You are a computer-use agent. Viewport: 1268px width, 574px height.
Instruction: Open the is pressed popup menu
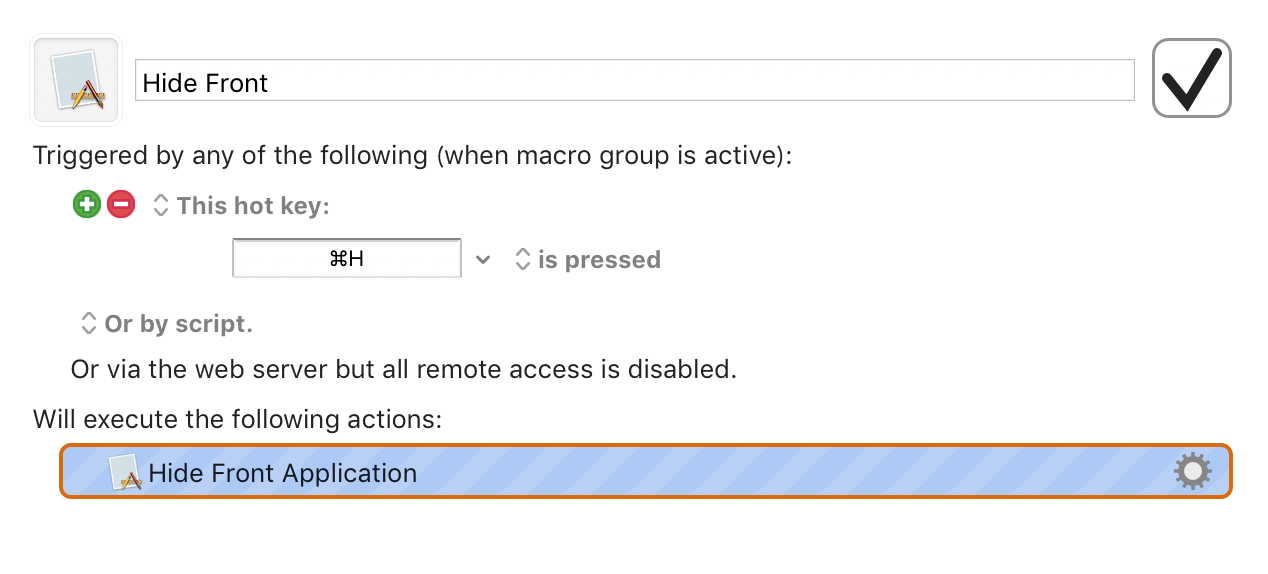587,260
